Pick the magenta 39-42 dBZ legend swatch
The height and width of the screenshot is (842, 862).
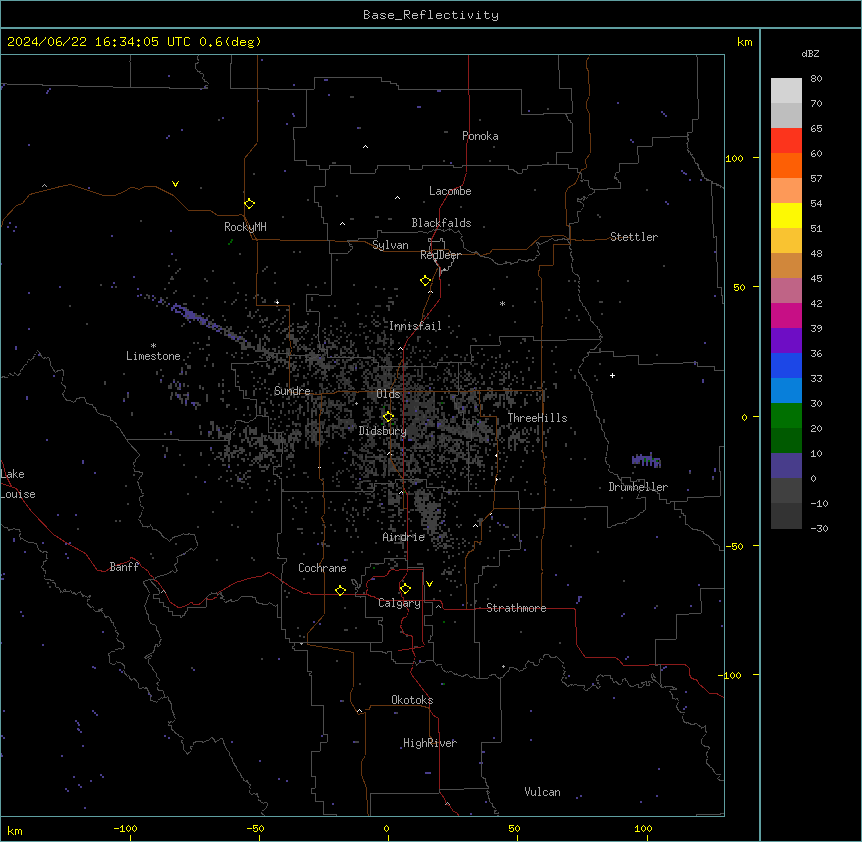[x=786, y=315]
